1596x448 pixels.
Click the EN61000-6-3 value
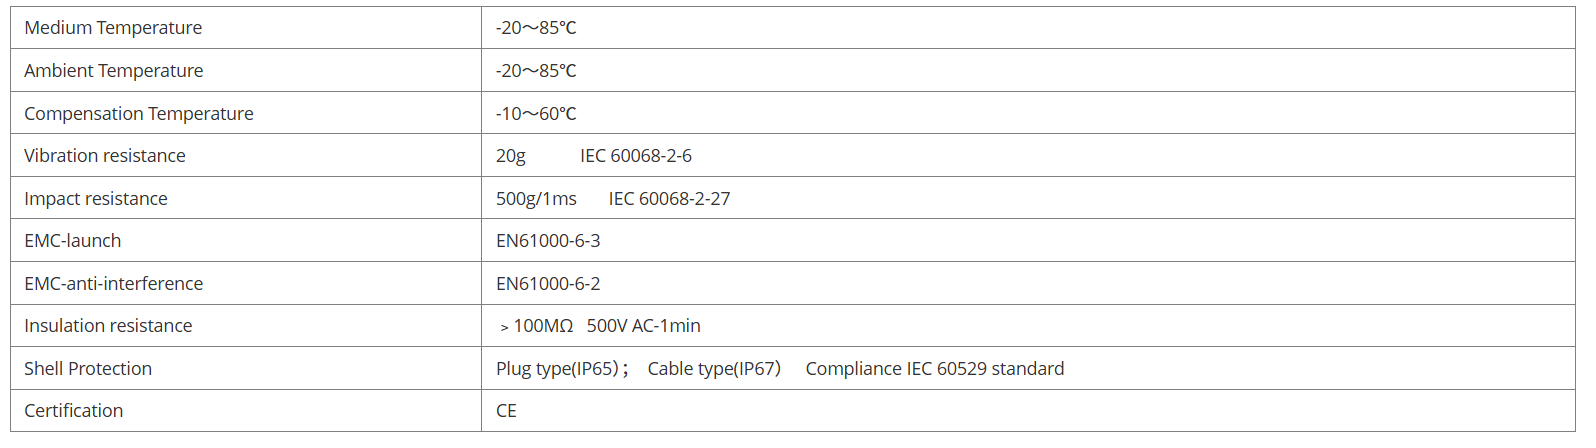(548, 241)
